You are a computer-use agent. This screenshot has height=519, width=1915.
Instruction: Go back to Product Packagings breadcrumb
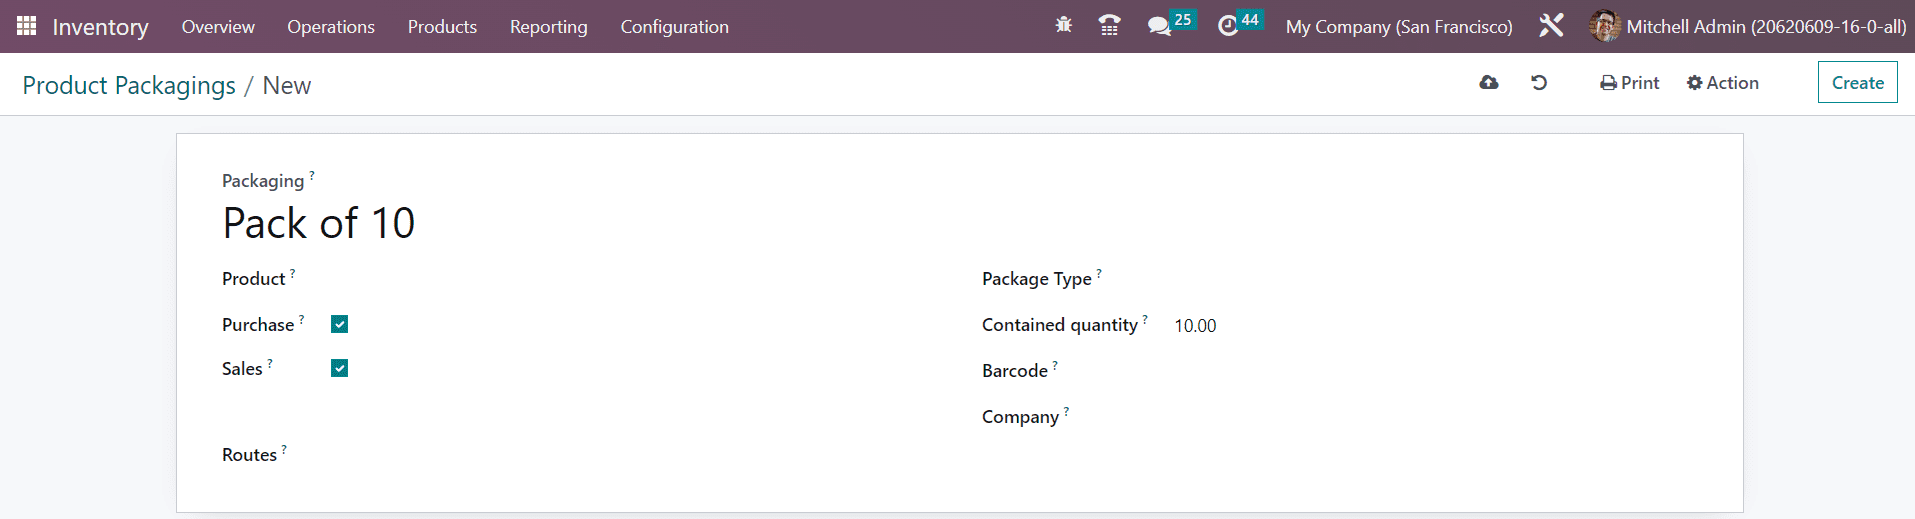coord(129,86)
